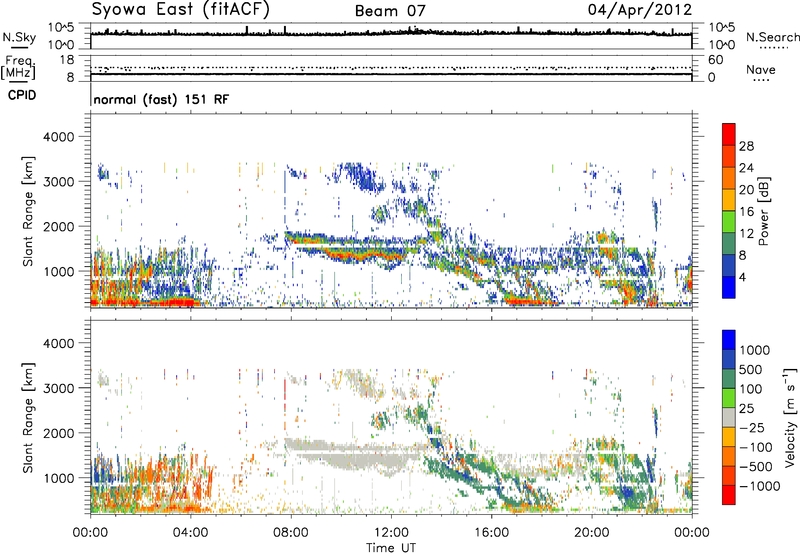This screenshot has width=800, height=554.
Task: Select the '18' tick on the frequency axis
Action: 67,60
